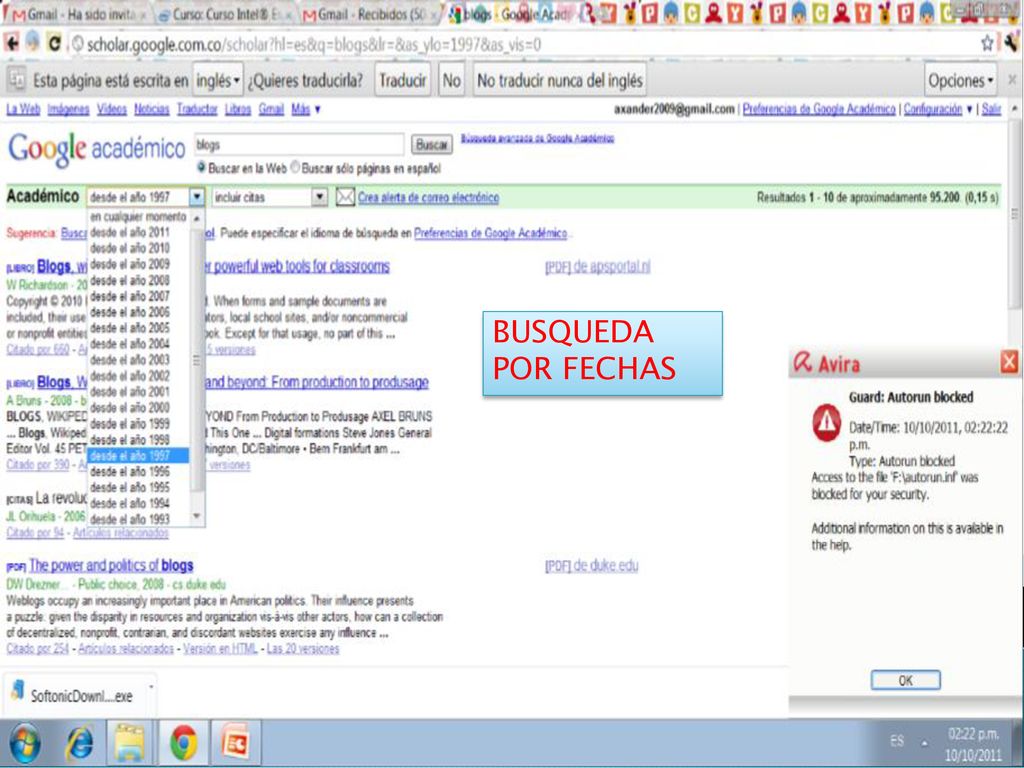Image resolution: width=1024 pixels, height=768 pixels.
Task: Click the translate bar language icon
Action: (17, 80)
